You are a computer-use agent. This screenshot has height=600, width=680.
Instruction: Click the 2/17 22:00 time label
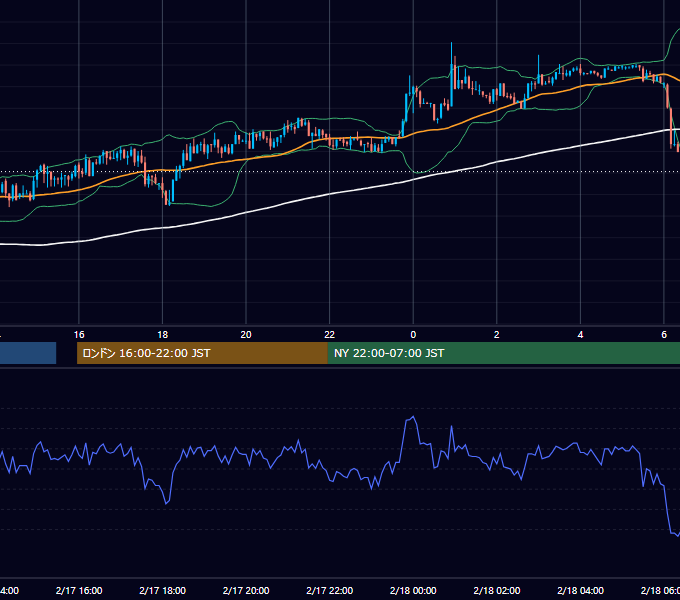click(330, 590)
